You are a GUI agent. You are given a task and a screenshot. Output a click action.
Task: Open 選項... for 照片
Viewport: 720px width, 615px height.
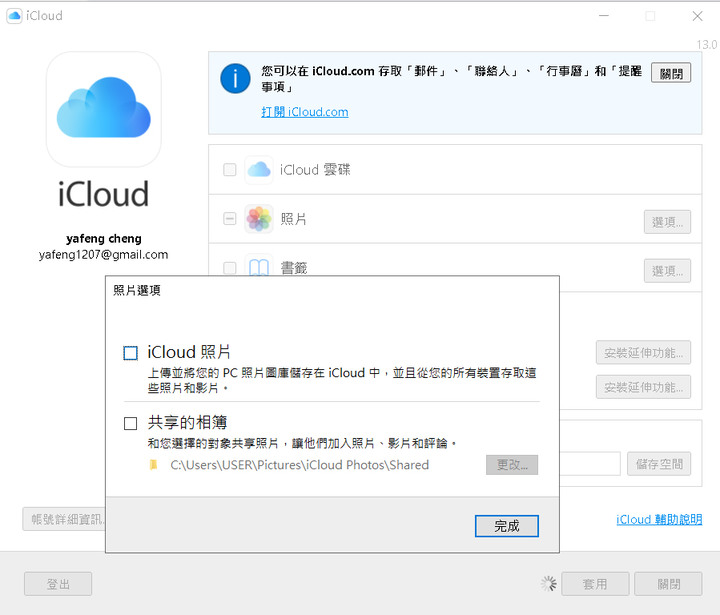667,222
